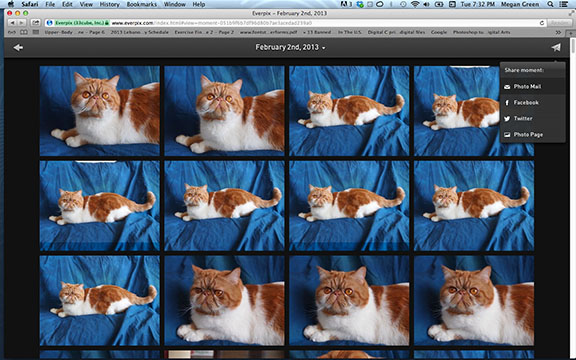Go back with Safari's back button

(x=12, y=23)
